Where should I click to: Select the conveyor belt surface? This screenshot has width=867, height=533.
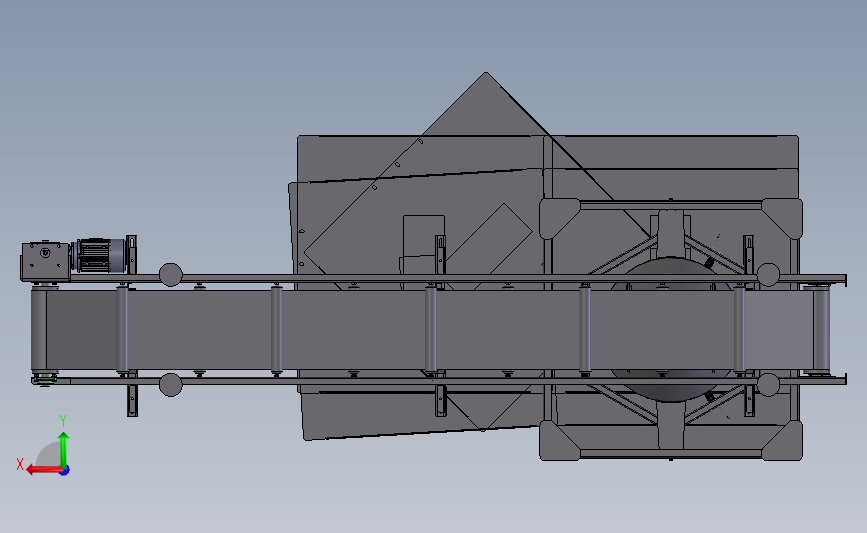[x=429, y=330]
